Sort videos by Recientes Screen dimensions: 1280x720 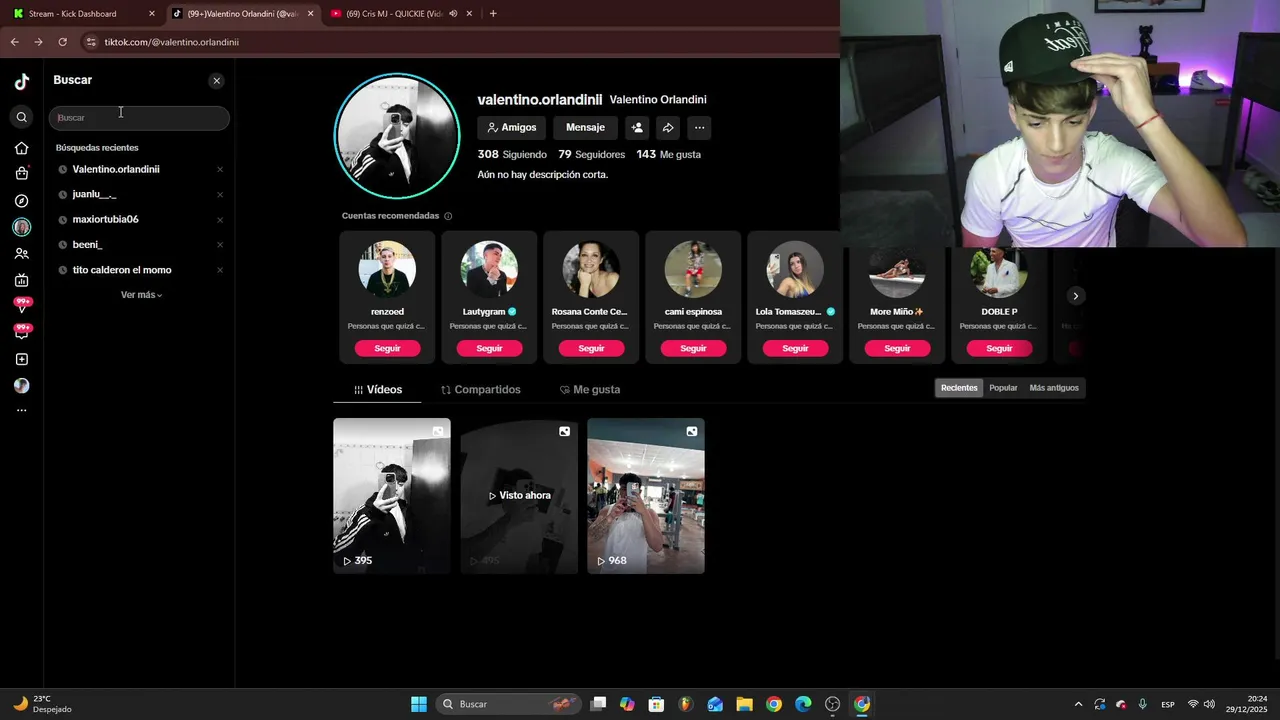pos(959,388)
